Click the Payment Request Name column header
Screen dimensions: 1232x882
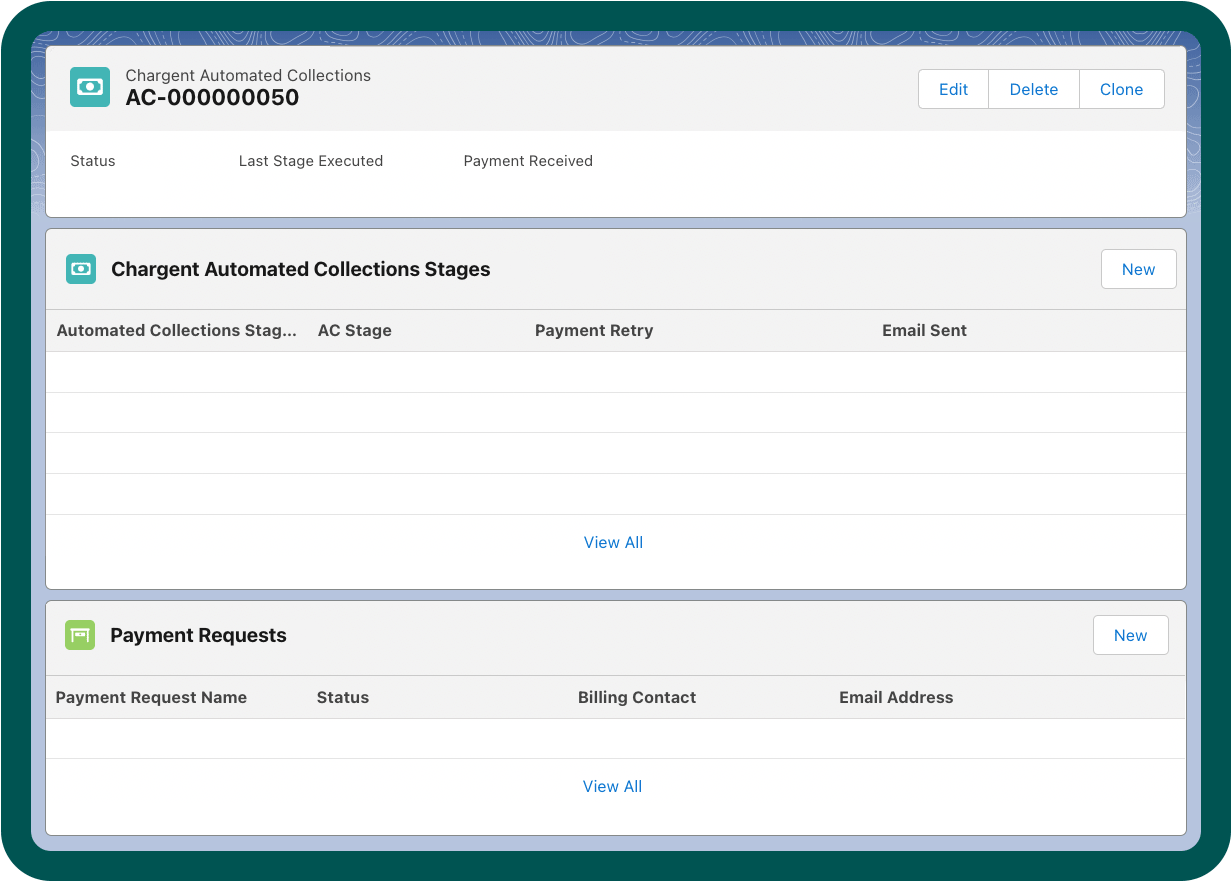pos(151,697)
